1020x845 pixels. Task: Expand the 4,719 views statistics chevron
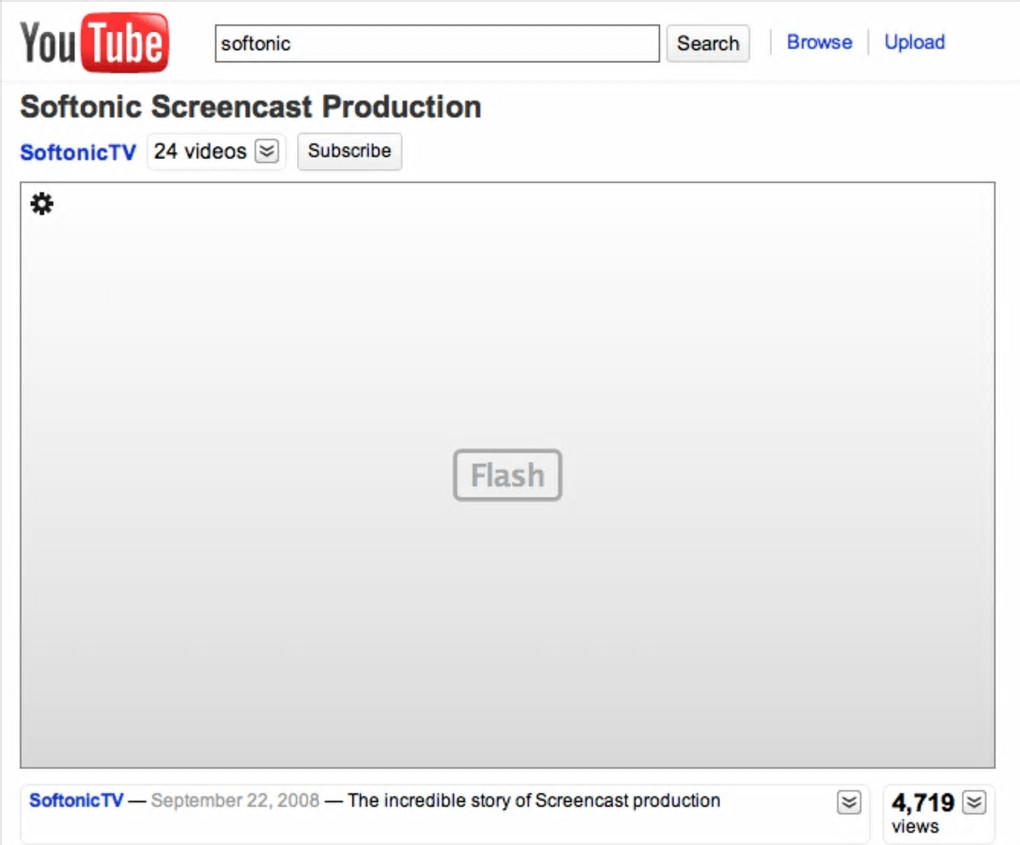pos(974,802)
